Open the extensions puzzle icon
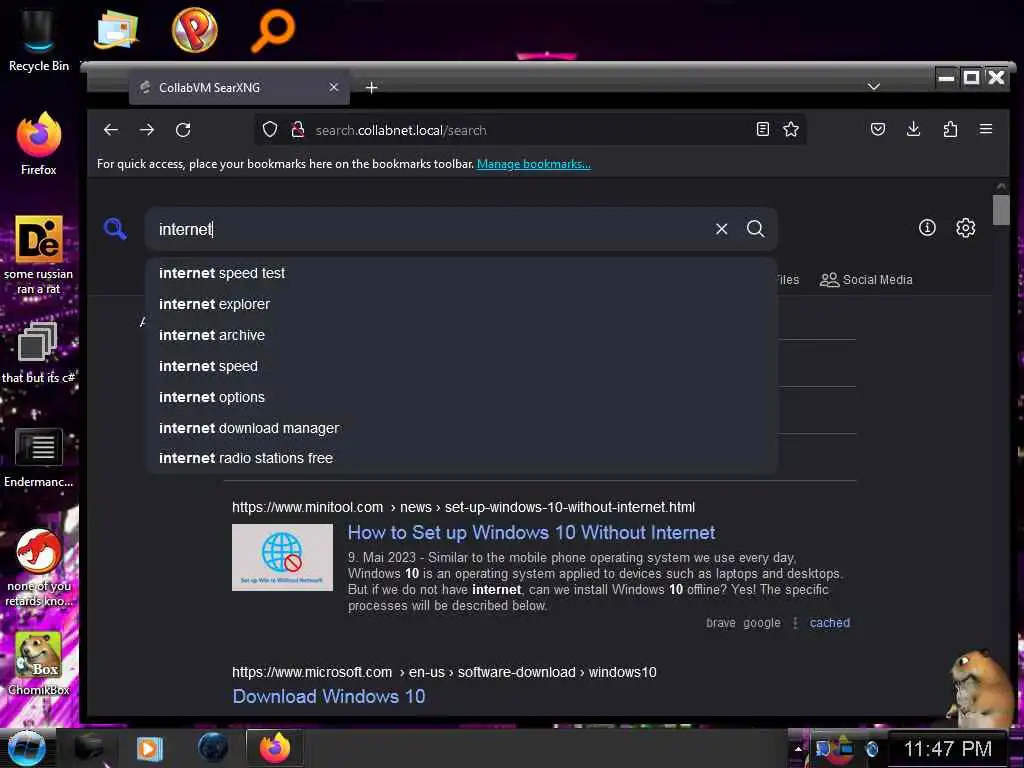The image size is (1024, 768). tap(950, 129)
